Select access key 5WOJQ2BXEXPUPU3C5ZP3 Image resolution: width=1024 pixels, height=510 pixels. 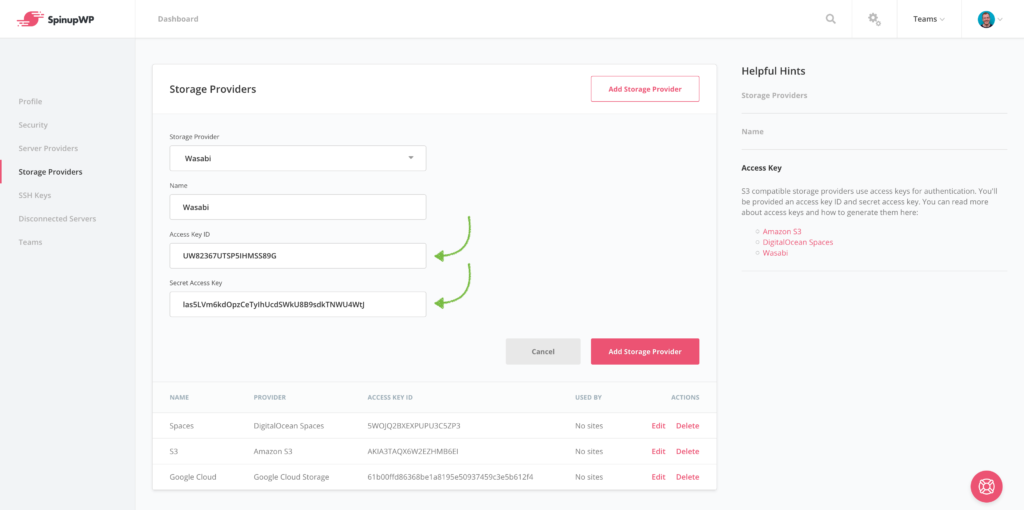point(414,426)
